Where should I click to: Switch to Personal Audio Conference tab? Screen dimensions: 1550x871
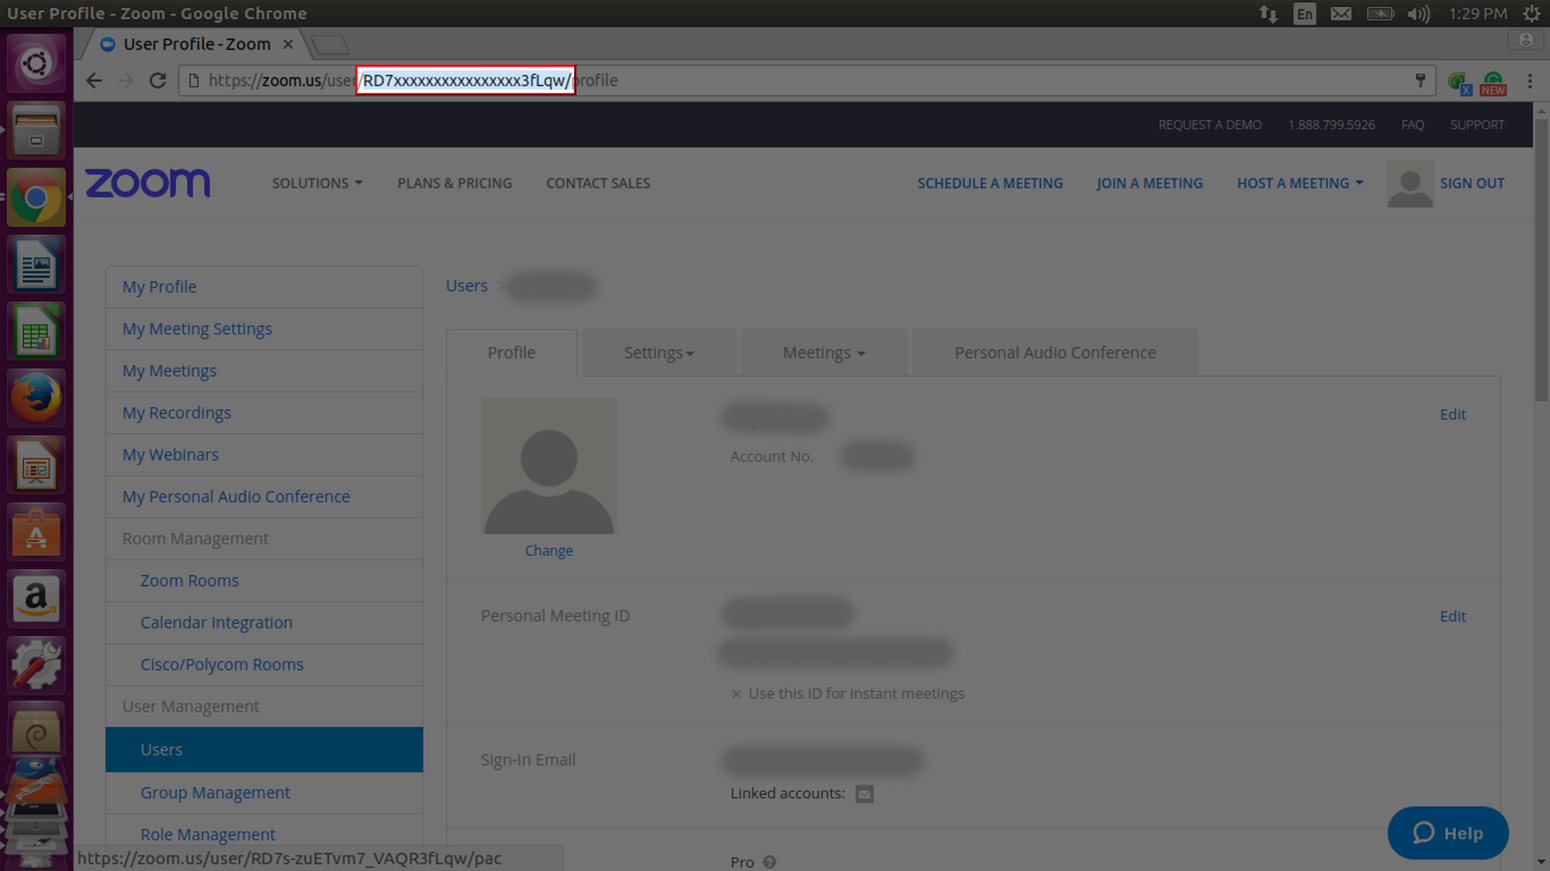pyautogui.click(x=1055, y=353)
